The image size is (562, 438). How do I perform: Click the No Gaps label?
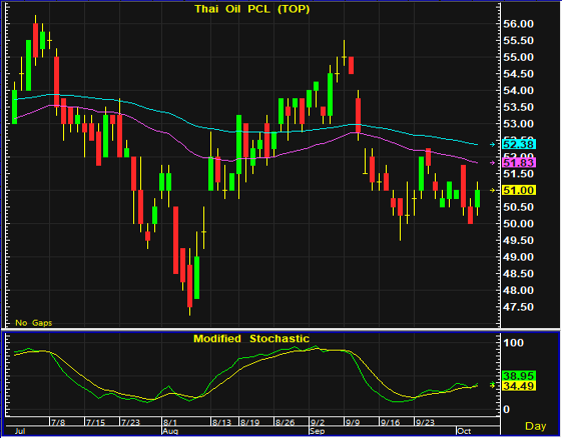pyautogui.click(x=34, y=323)
